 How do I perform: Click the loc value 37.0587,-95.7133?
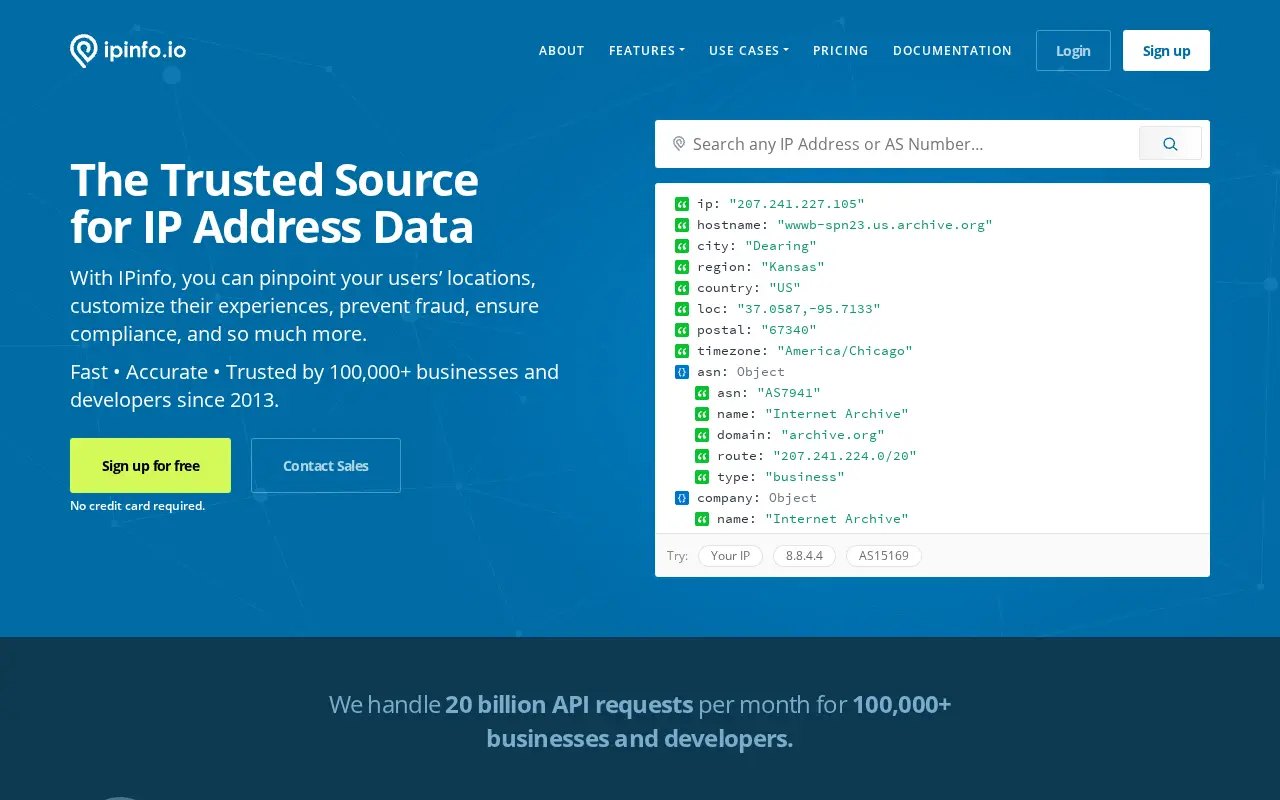(x=809, y=309)
